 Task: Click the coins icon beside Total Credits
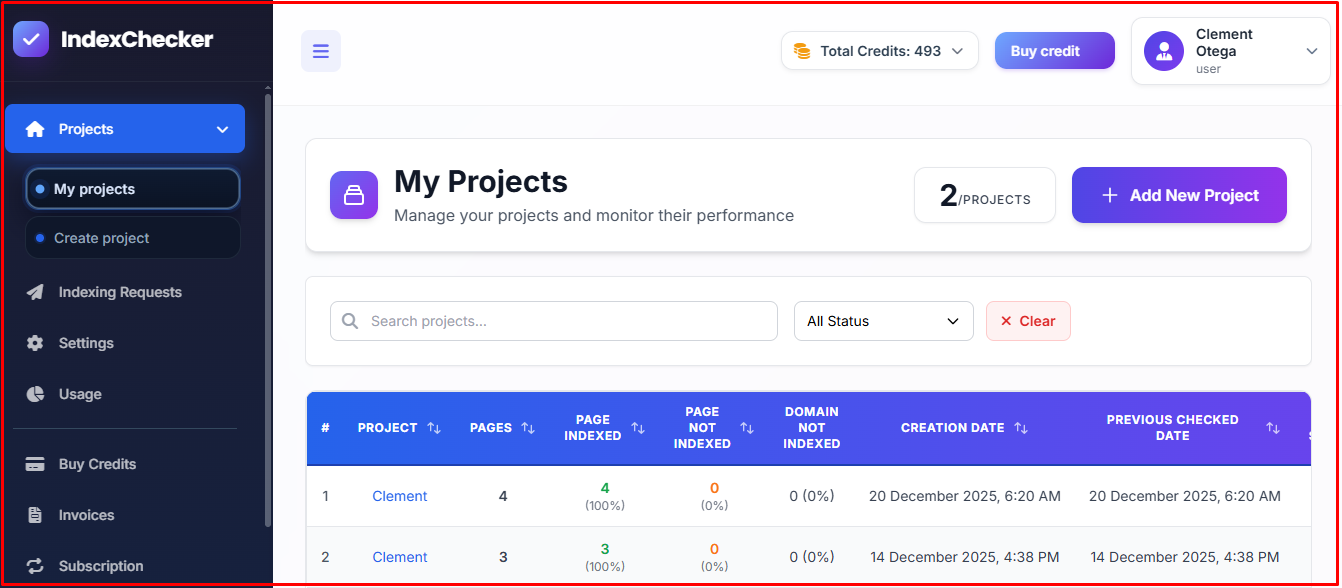click(x=801, y=51)
